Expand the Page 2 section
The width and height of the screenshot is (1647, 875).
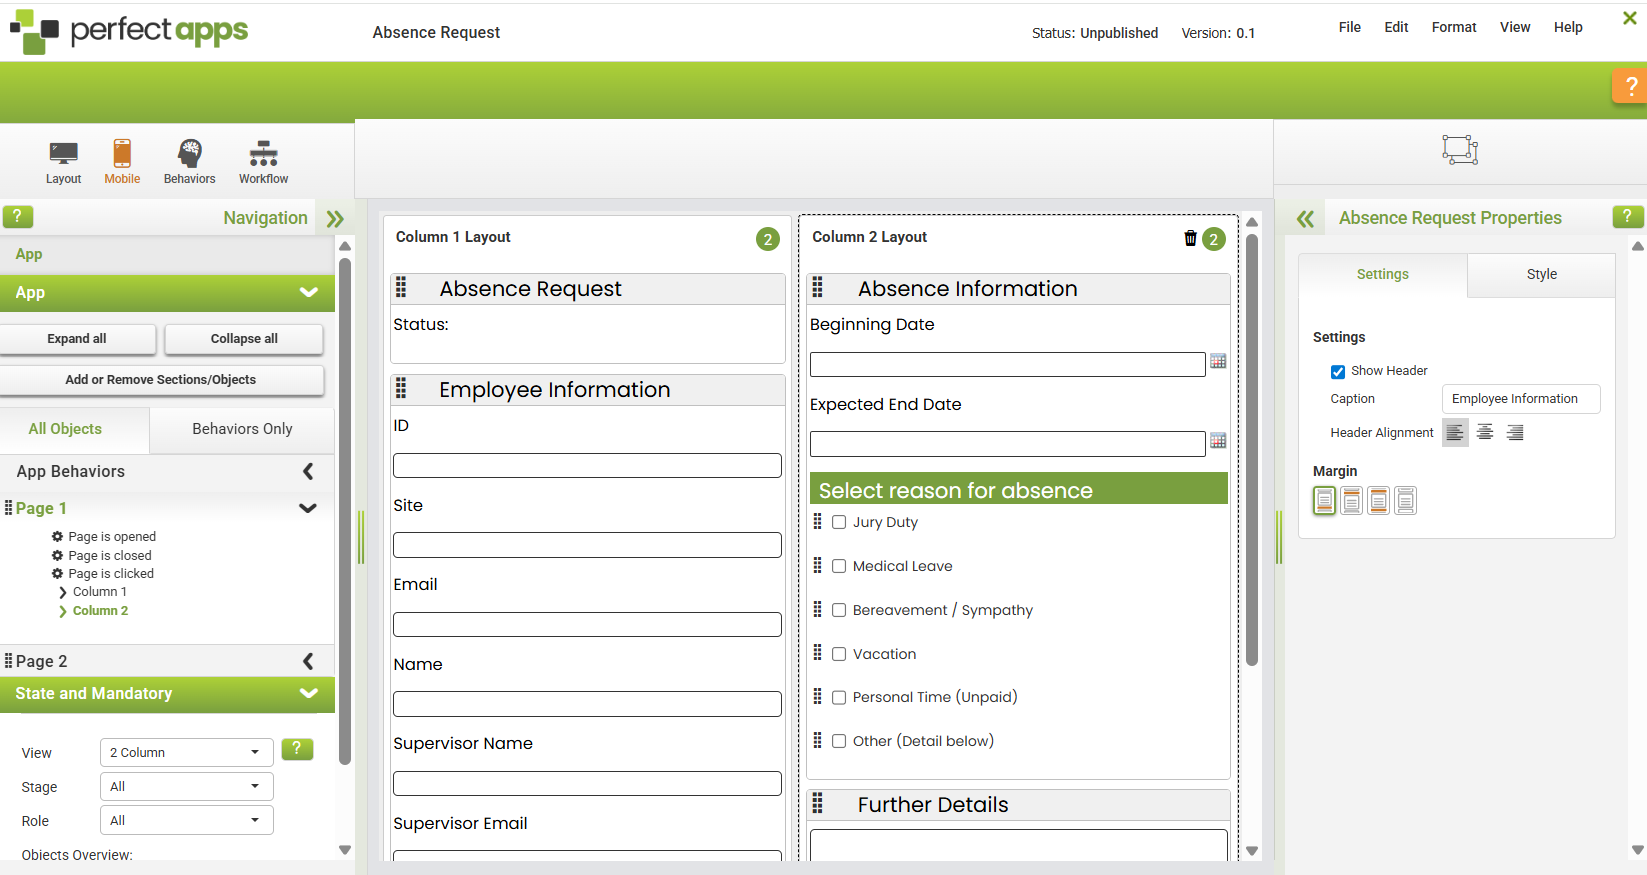click(308, 661)
